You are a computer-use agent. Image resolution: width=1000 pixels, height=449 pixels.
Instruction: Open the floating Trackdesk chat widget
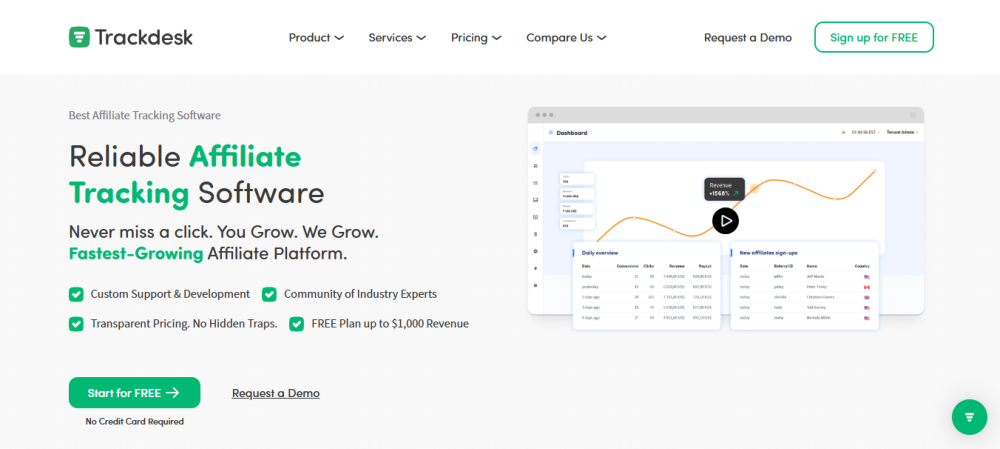coord(968,416)
